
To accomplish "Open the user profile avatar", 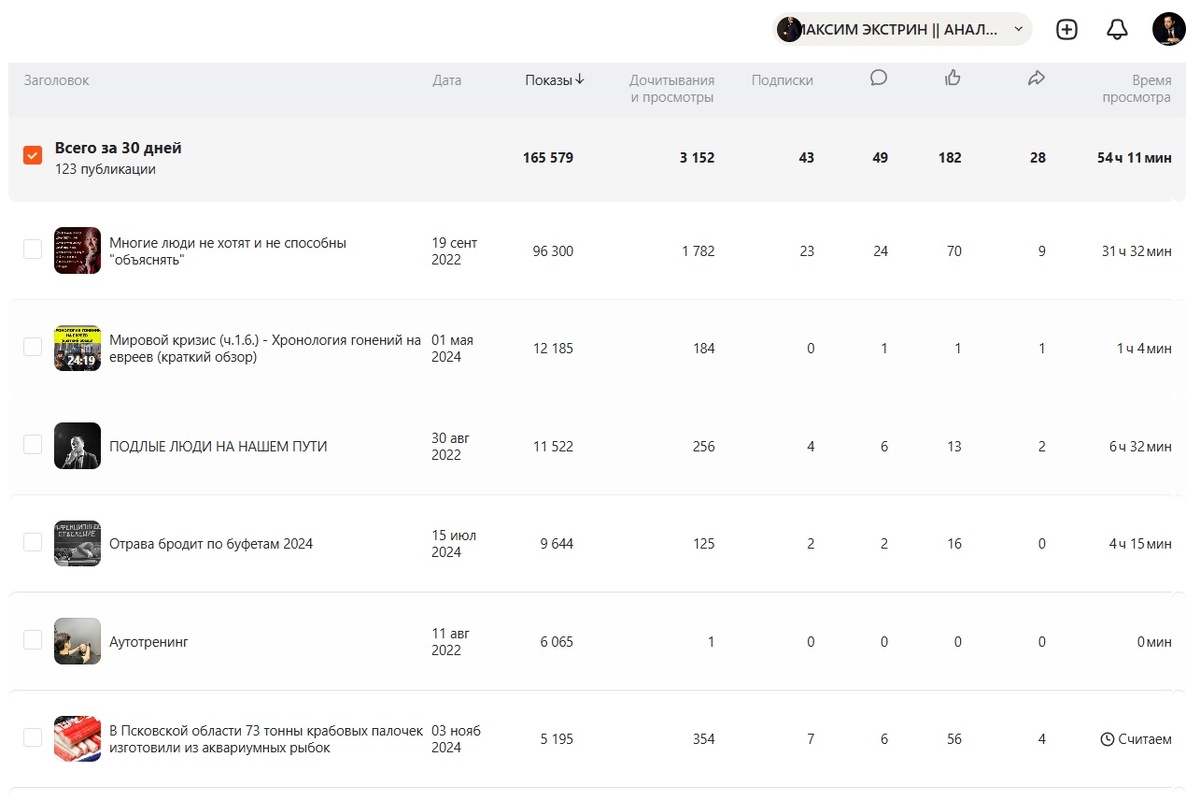I will (x=1168, y=29).
